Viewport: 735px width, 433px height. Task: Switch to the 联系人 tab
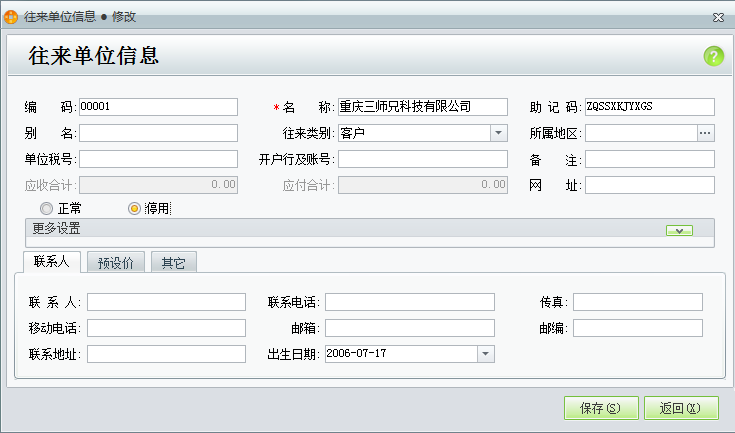tap(51, 261)
